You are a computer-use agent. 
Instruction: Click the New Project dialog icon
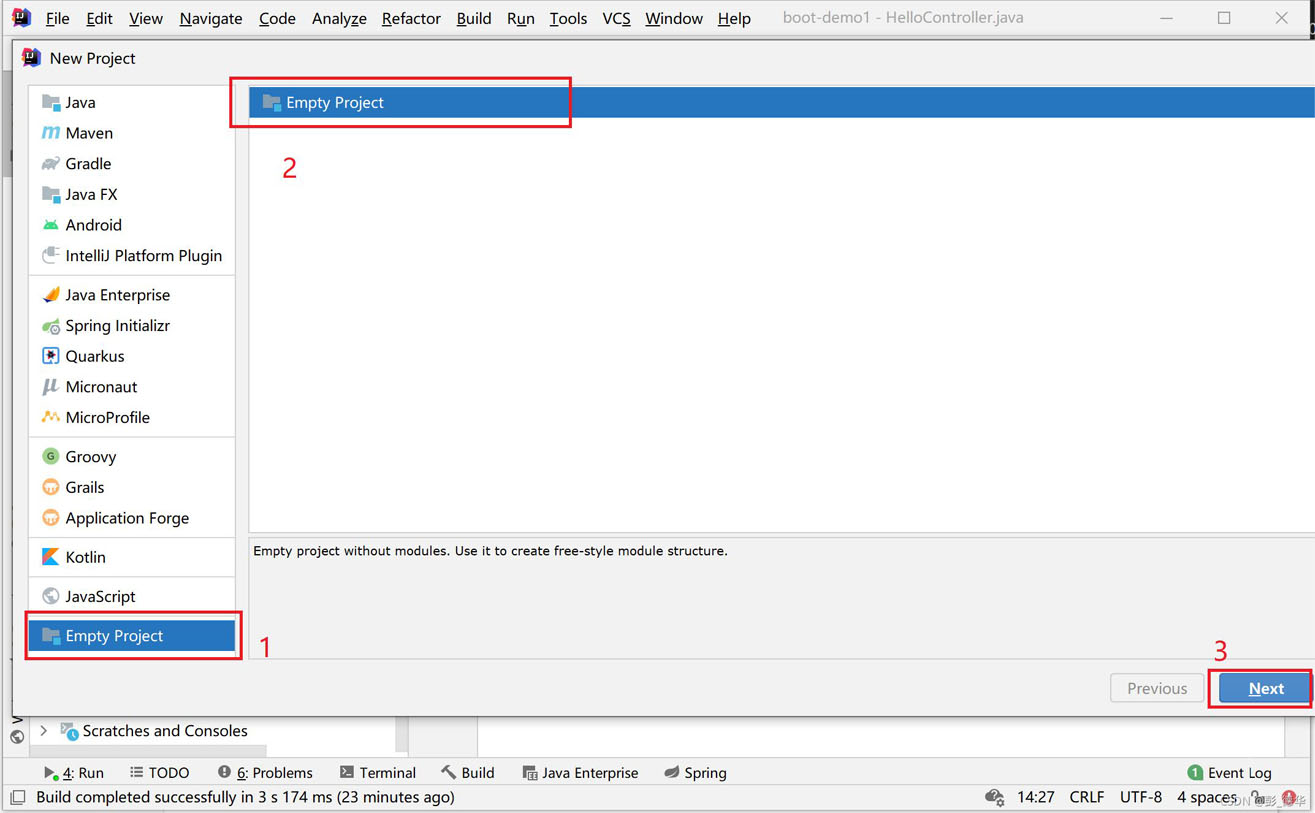coord(32,58)
